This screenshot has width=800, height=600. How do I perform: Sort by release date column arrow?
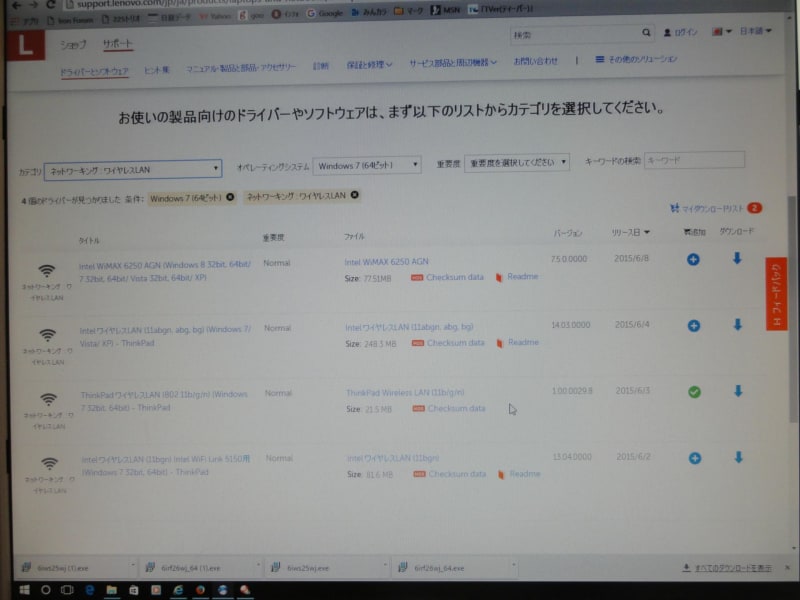tap(646, 233)
